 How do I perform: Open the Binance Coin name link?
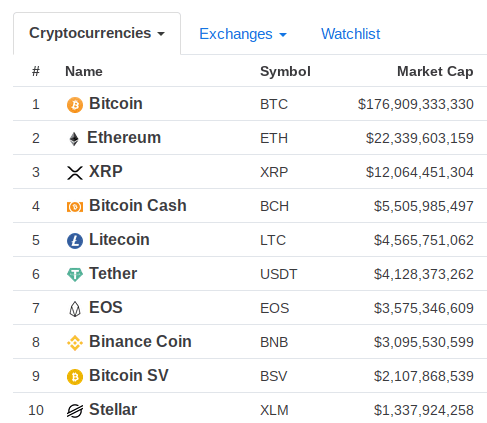pyautogui.click(x=140, y=341)
